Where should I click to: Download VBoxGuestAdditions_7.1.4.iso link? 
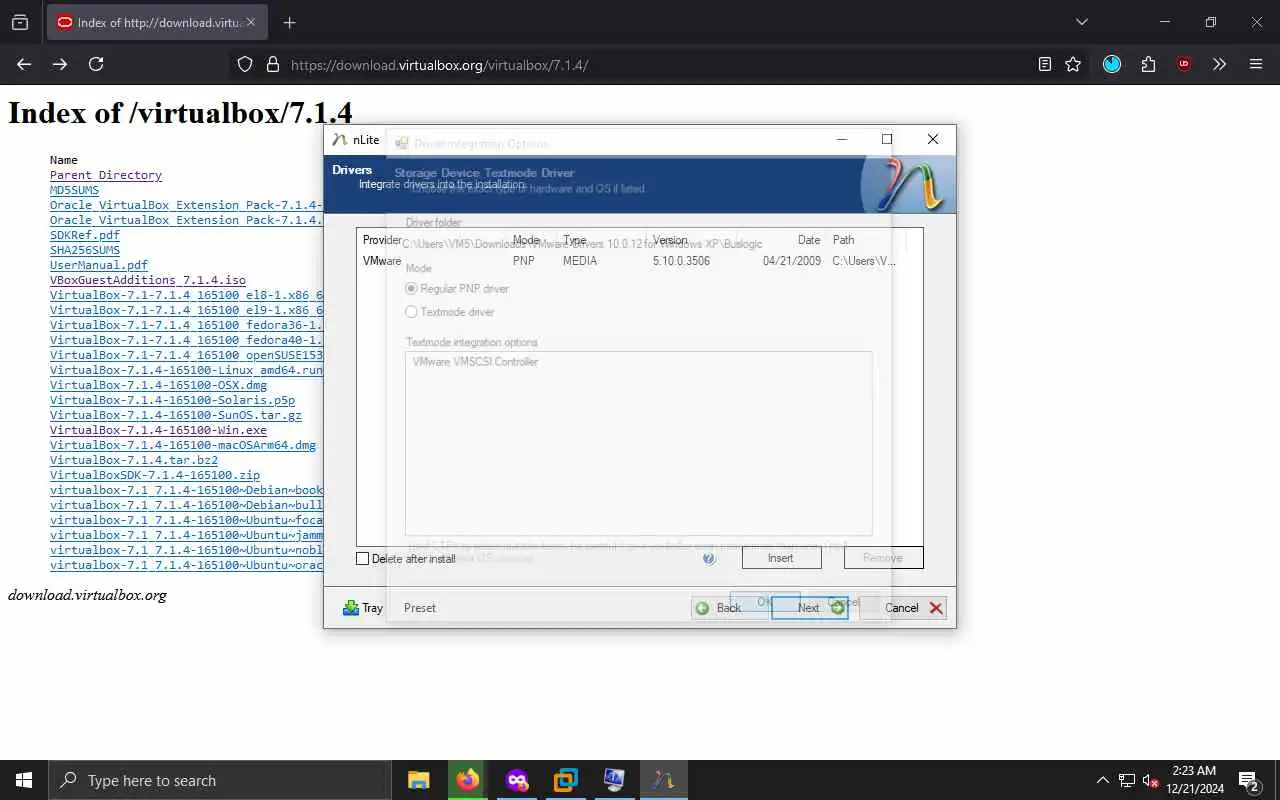[x=148, y=280]
